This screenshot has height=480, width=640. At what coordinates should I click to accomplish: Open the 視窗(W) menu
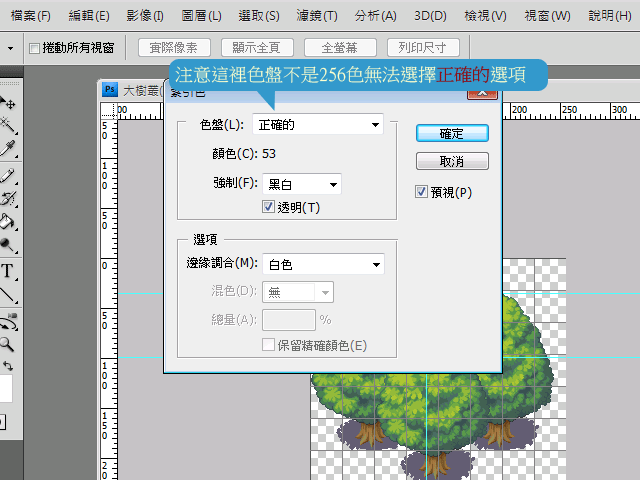tap(547, 16)
